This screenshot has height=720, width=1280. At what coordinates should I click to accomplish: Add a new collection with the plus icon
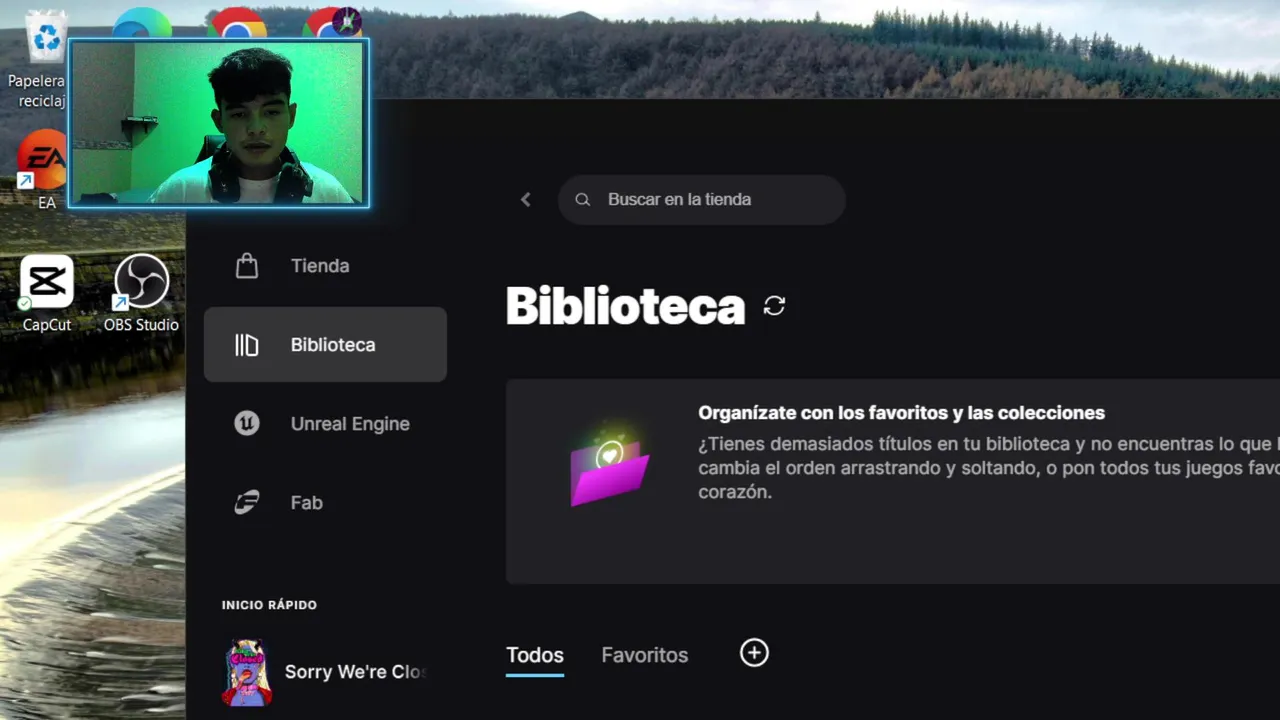(754, 653)
